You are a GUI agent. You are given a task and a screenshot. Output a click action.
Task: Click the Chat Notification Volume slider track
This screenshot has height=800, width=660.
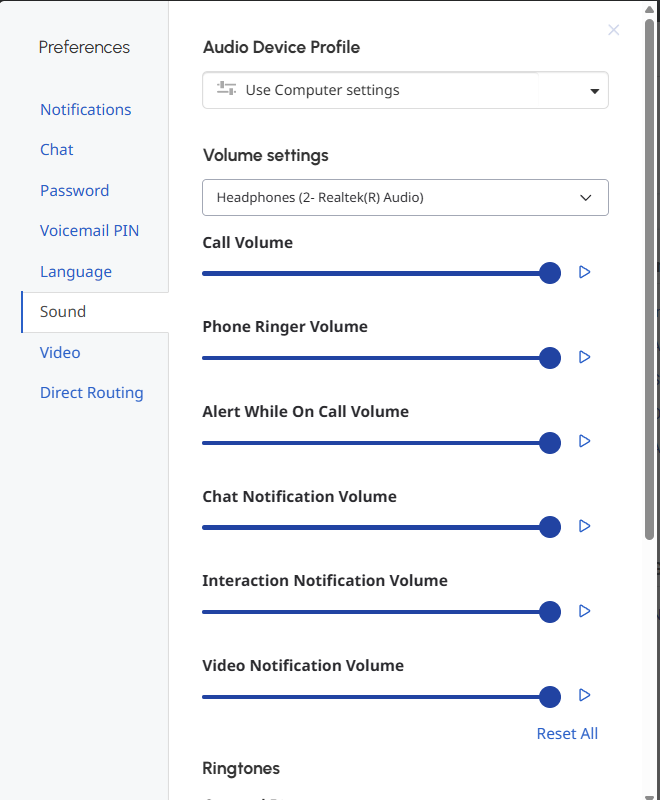pyautogui.click(x=370, y=527)
